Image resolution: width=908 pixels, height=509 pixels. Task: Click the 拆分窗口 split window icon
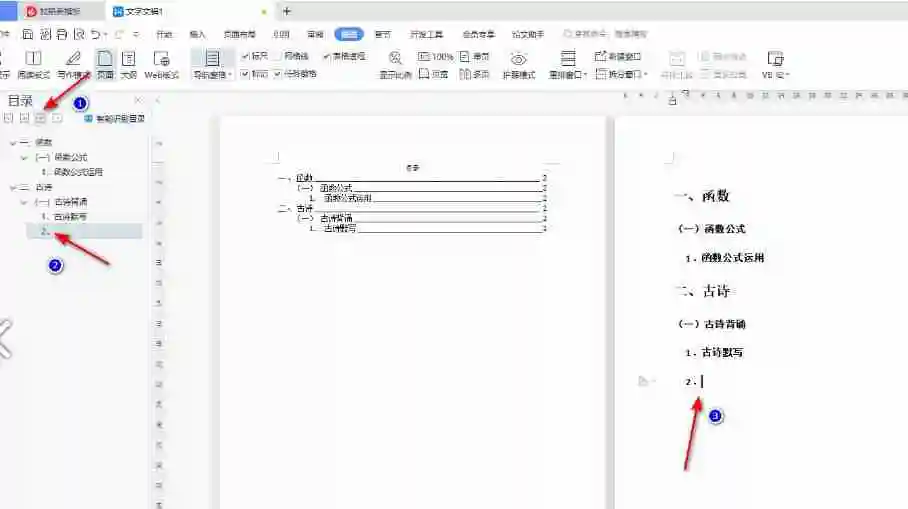[601, 74]
